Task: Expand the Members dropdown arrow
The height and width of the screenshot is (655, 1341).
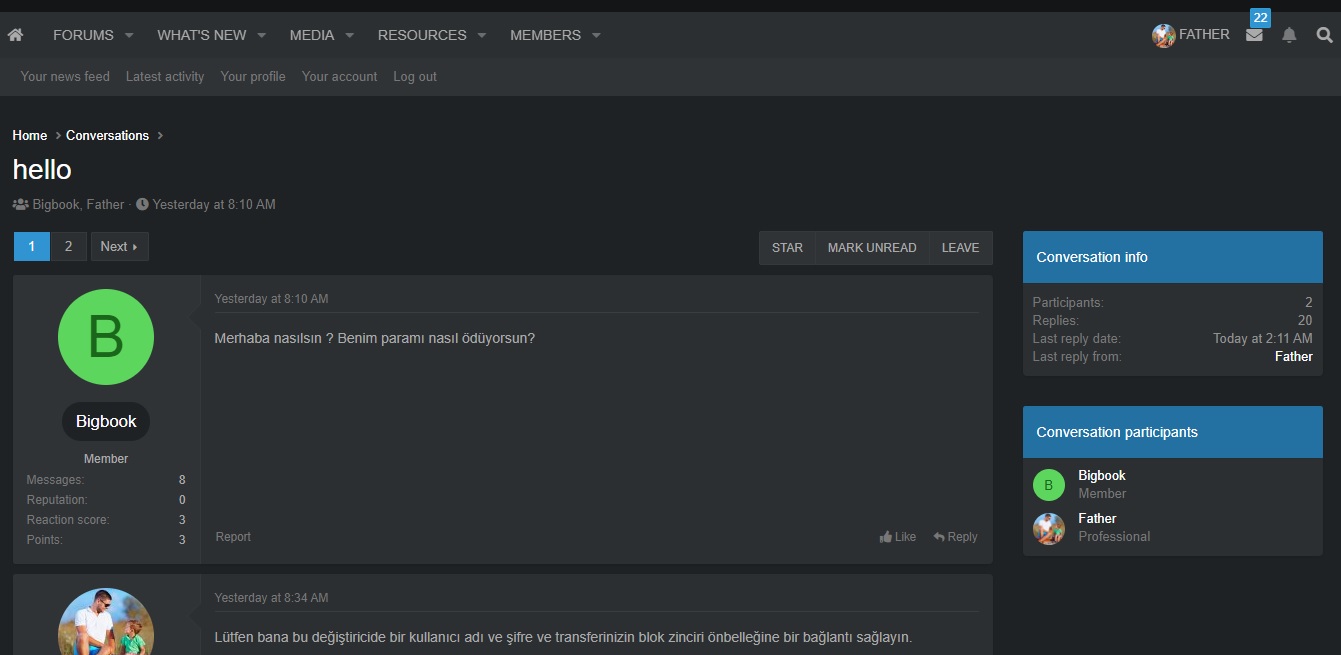Action: pyautogui.click(x=596, y=35)
